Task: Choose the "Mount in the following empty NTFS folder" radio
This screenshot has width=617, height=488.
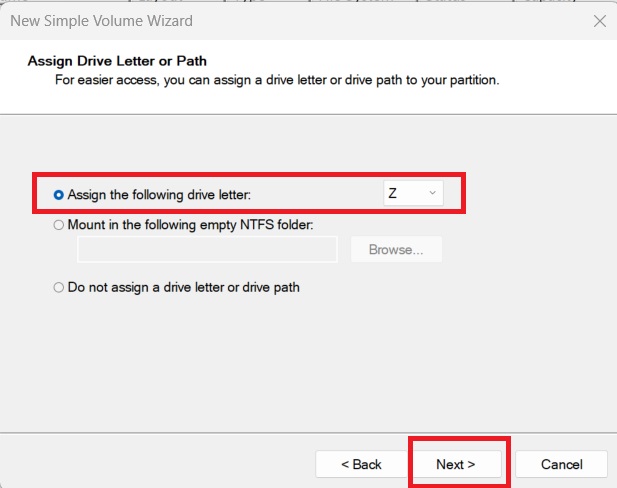Action: tap(58, 225)
